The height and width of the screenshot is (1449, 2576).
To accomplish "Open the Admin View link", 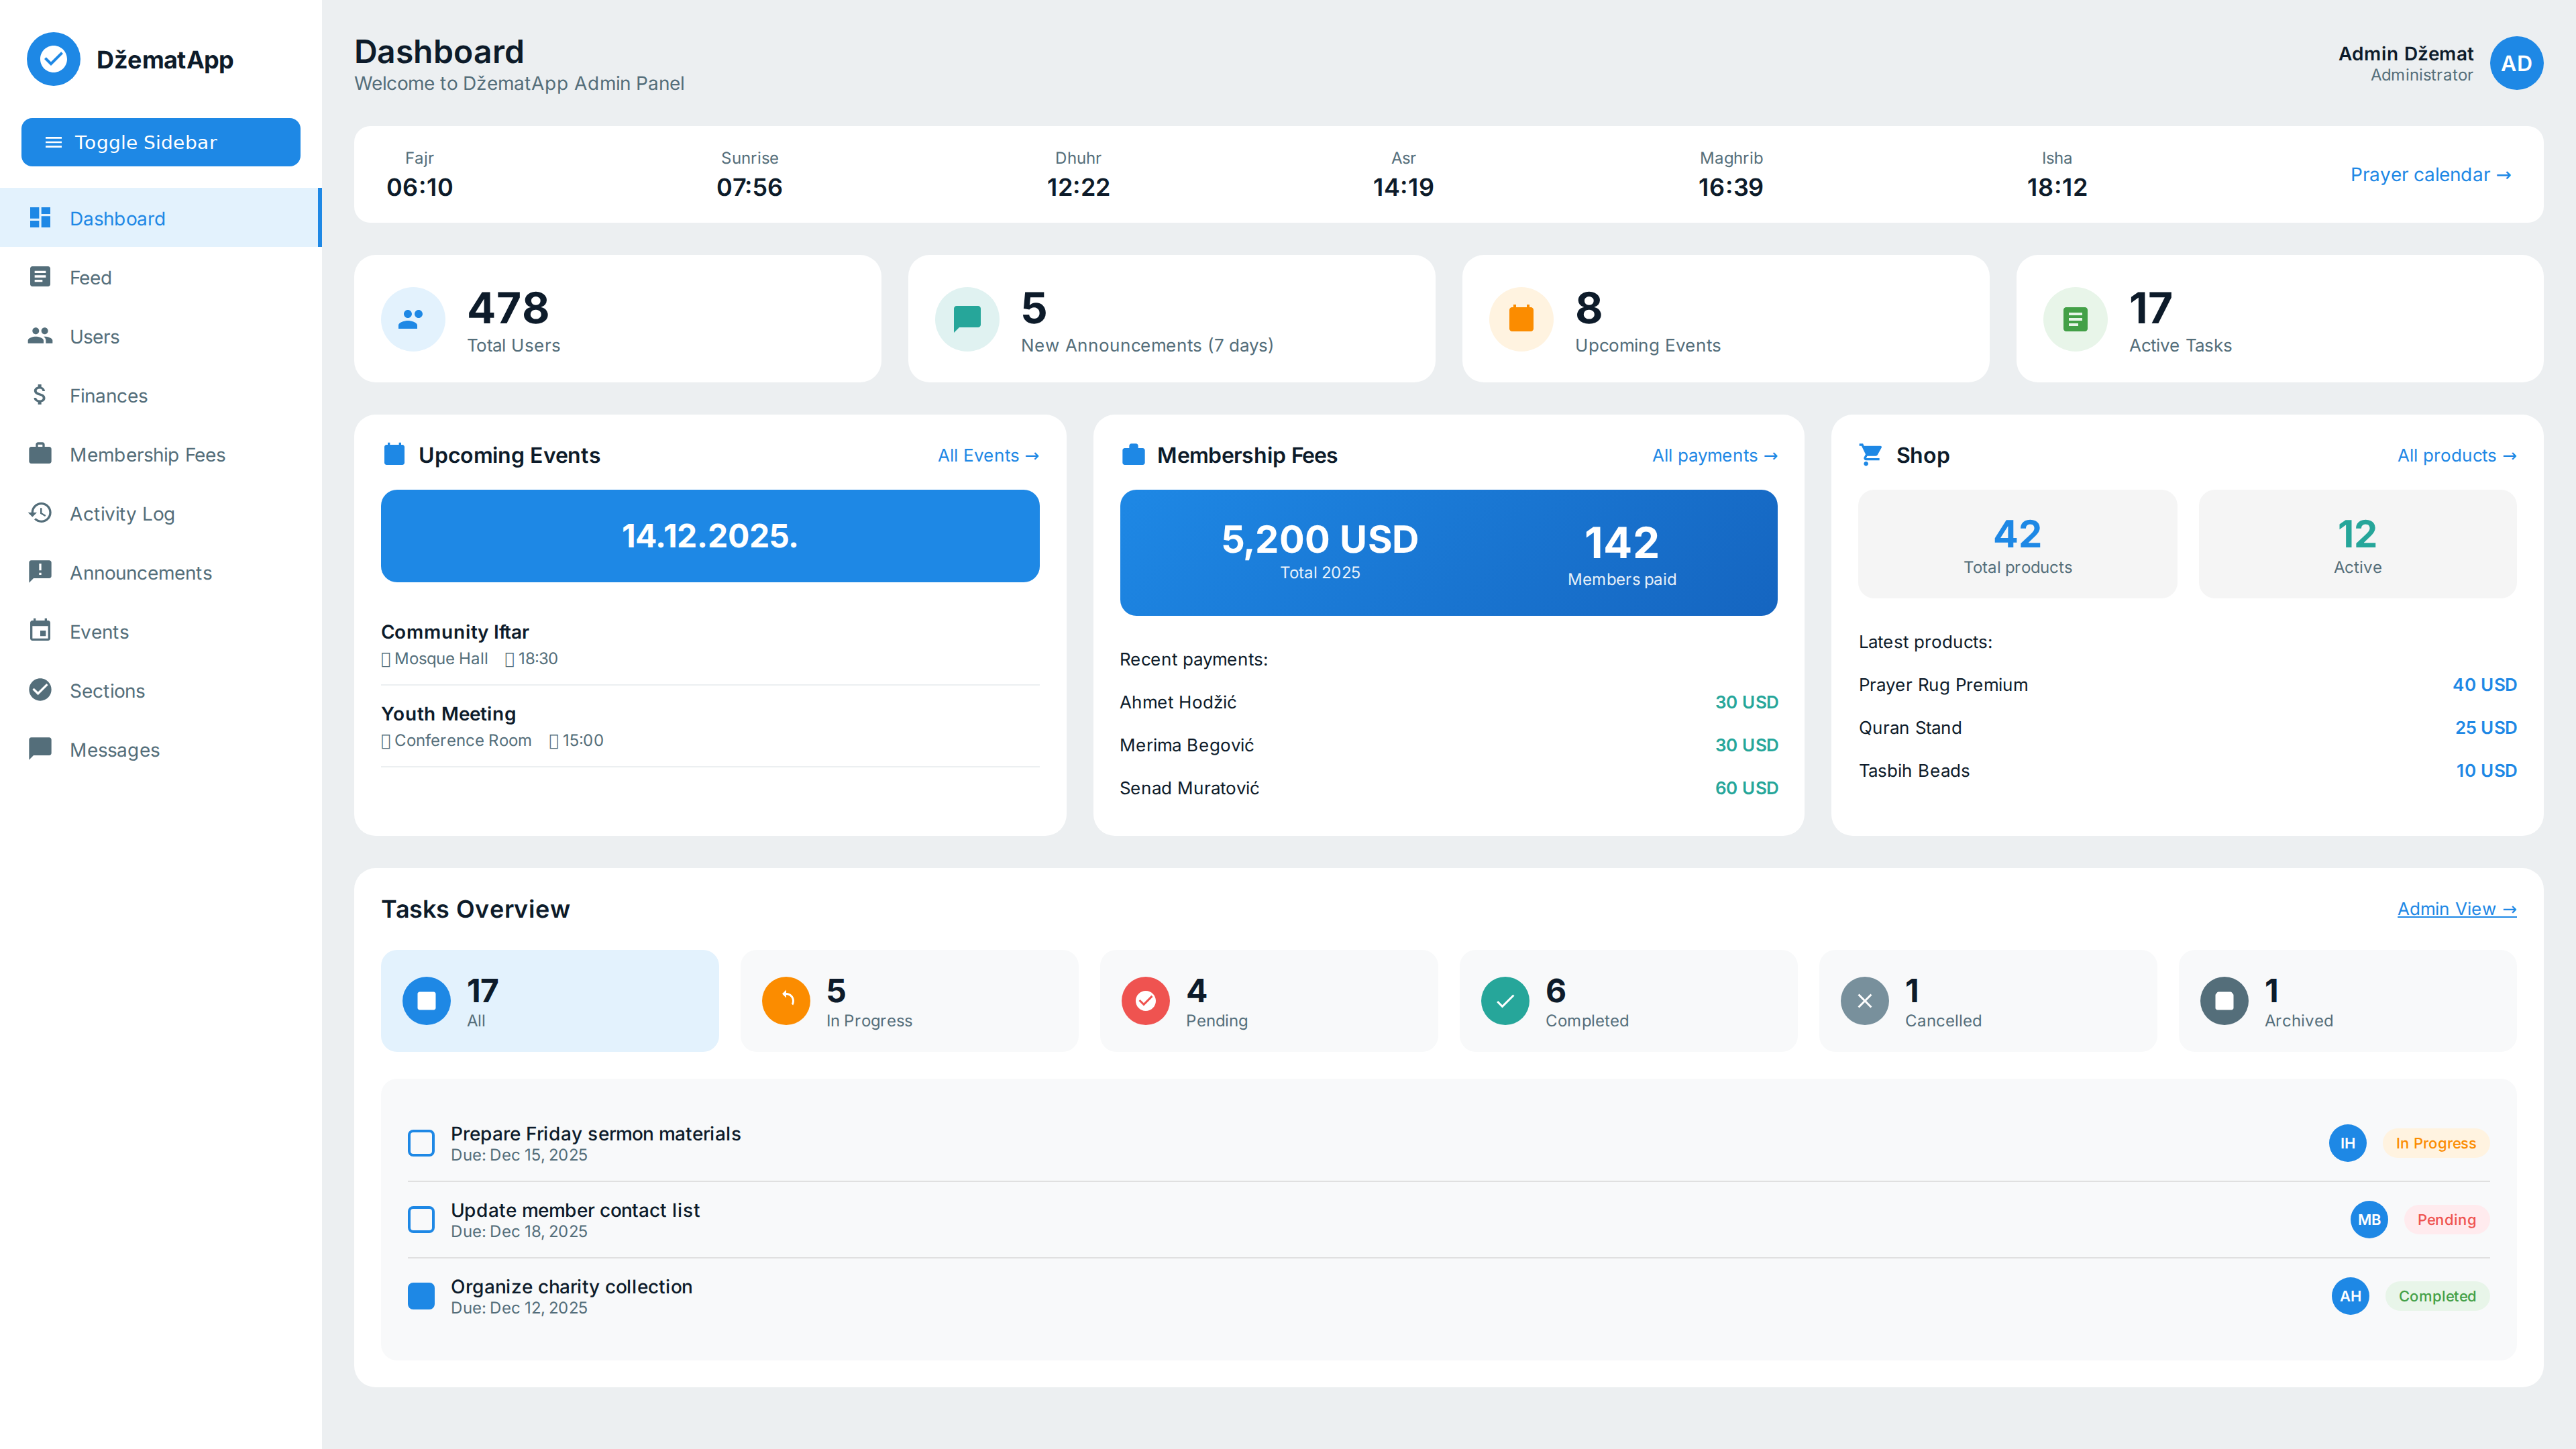I will point(2457,909).
